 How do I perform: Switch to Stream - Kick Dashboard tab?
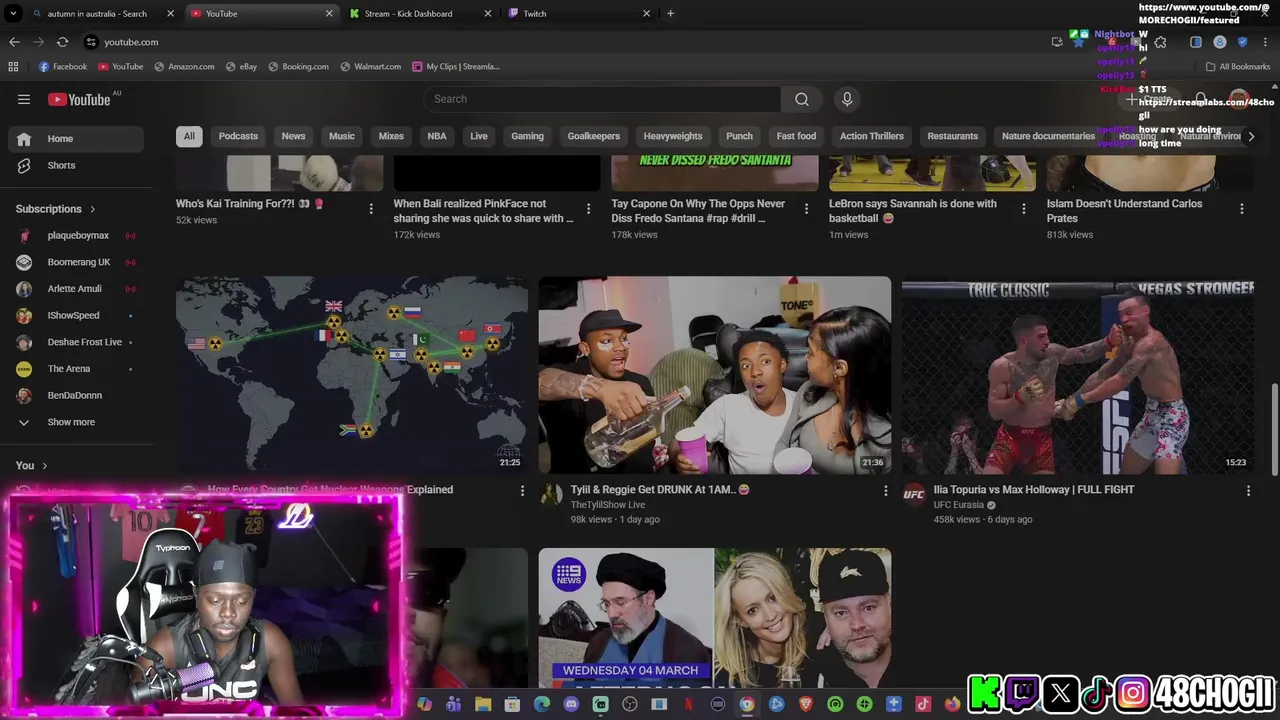[420, 14]
